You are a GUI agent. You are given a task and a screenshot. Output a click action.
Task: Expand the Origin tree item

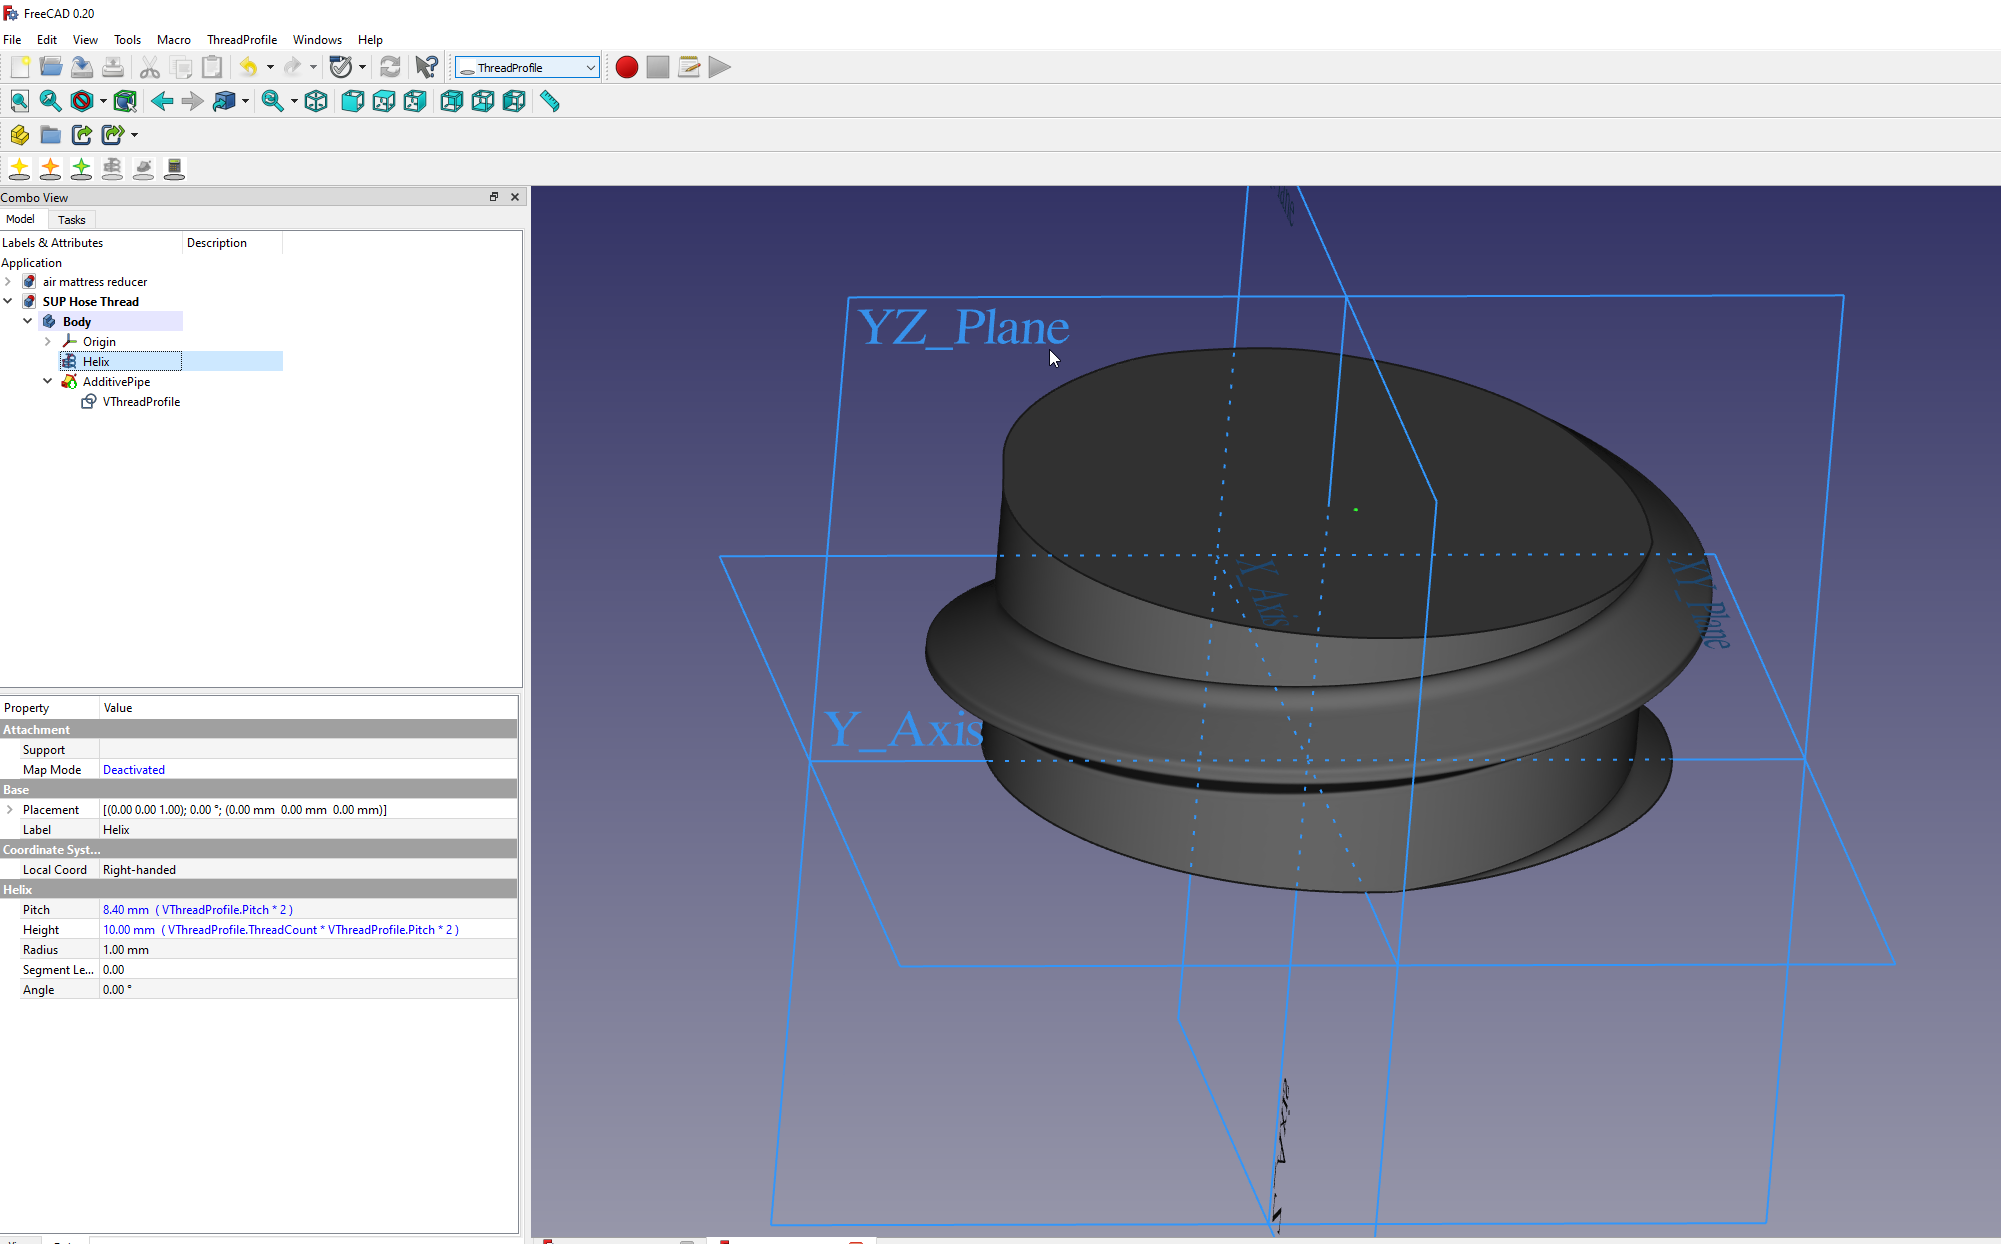pyautogui.click(x=47, y=342)
